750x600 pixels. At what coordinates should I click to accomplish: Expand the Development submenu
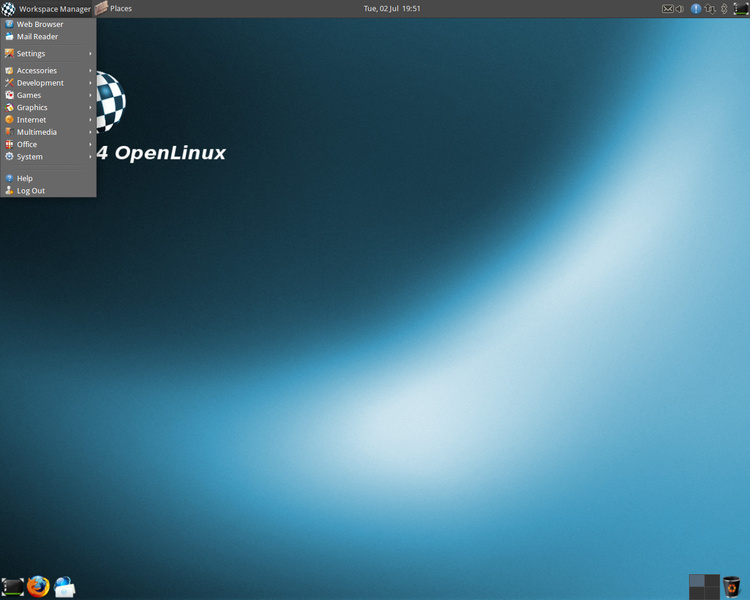tap(48, 83)
